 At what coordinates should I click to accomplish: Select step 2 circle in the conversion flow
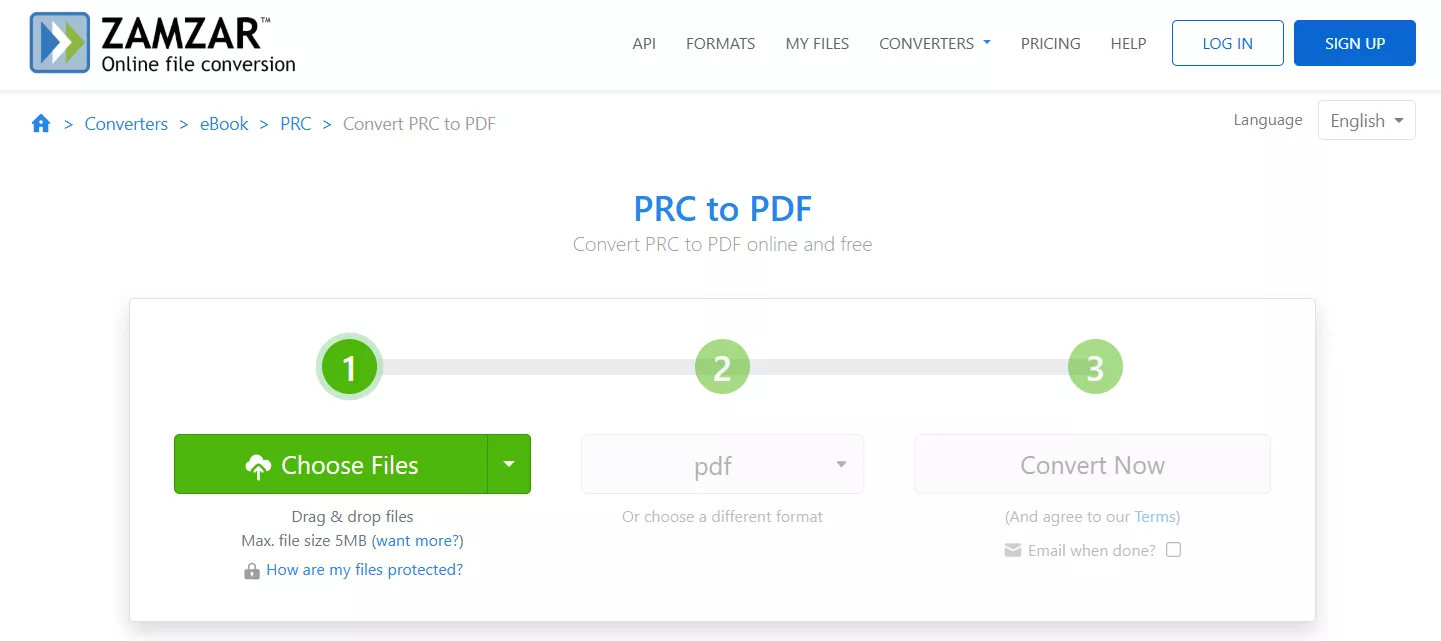[x=722, y=366]
